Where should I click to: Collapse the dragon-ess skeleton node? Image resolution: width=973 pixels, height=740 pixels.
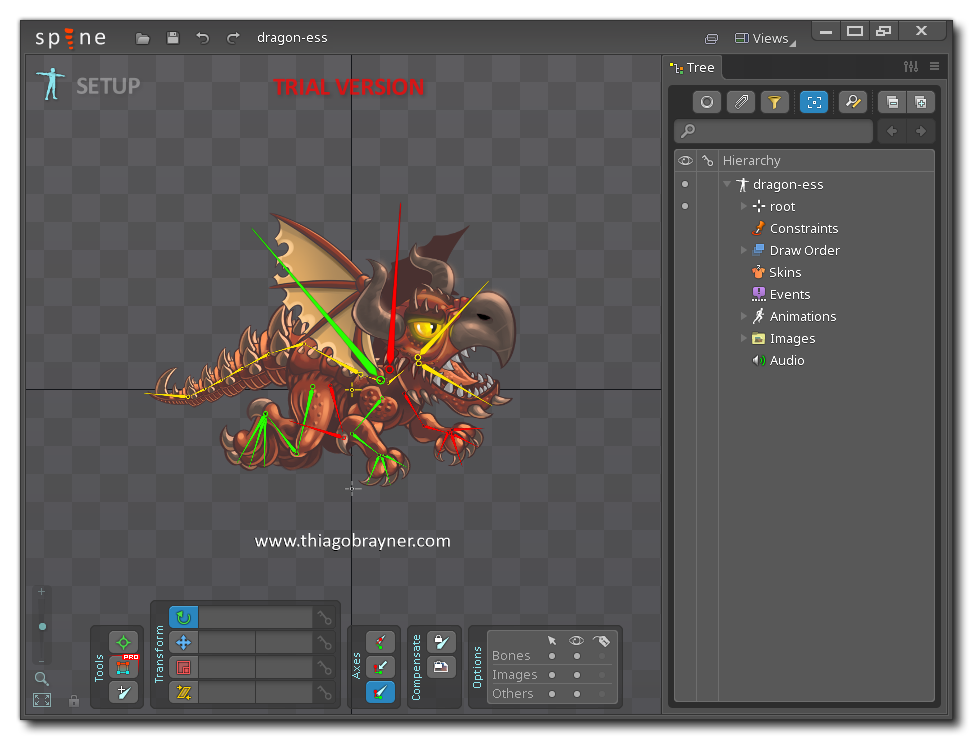click(727, 184)
